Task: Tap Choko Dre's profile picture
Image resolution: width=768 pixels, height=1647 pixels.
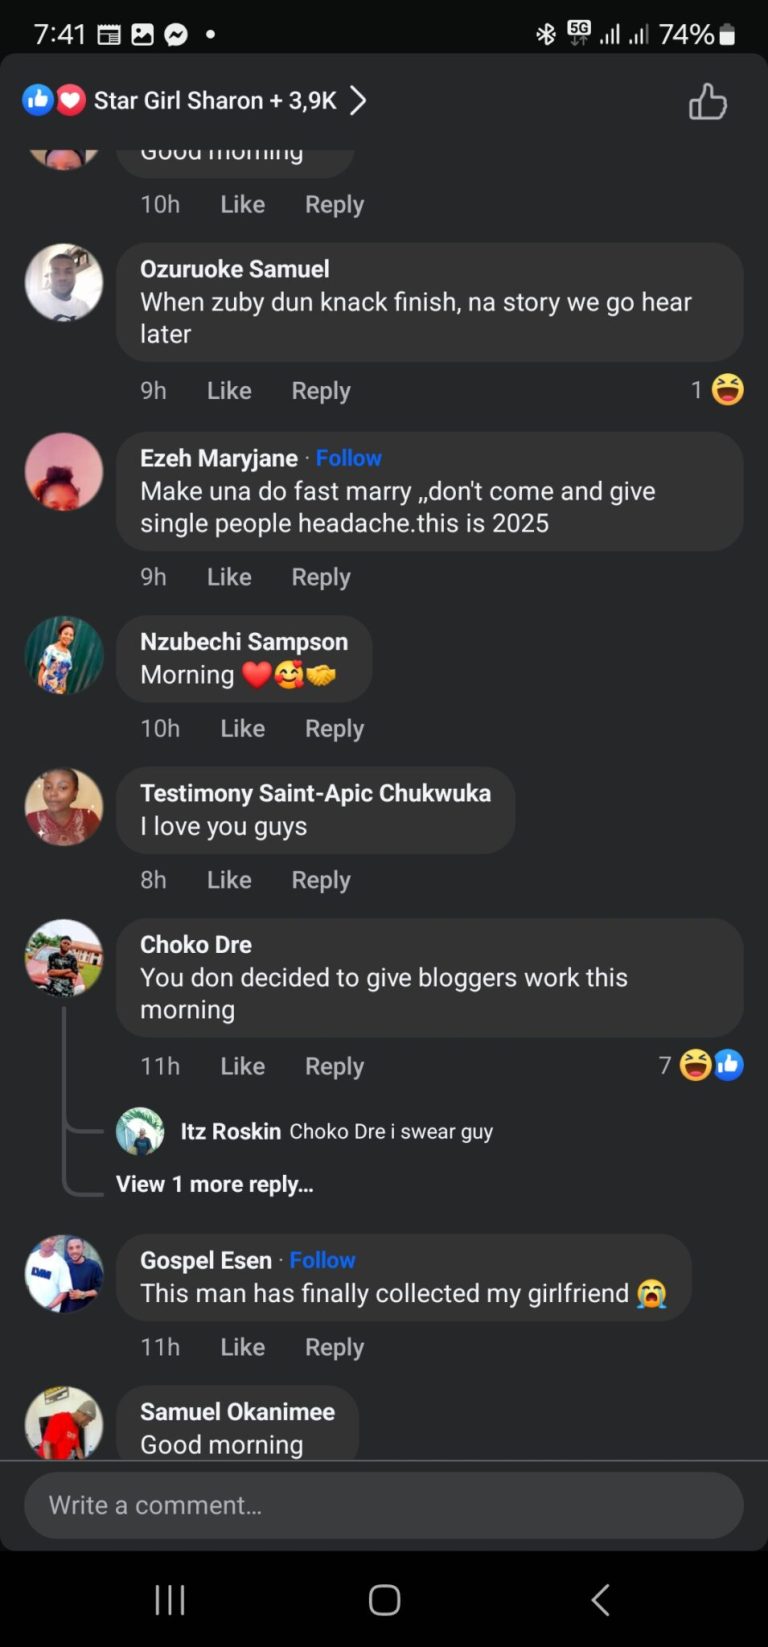Action: (x=64, y=958)
